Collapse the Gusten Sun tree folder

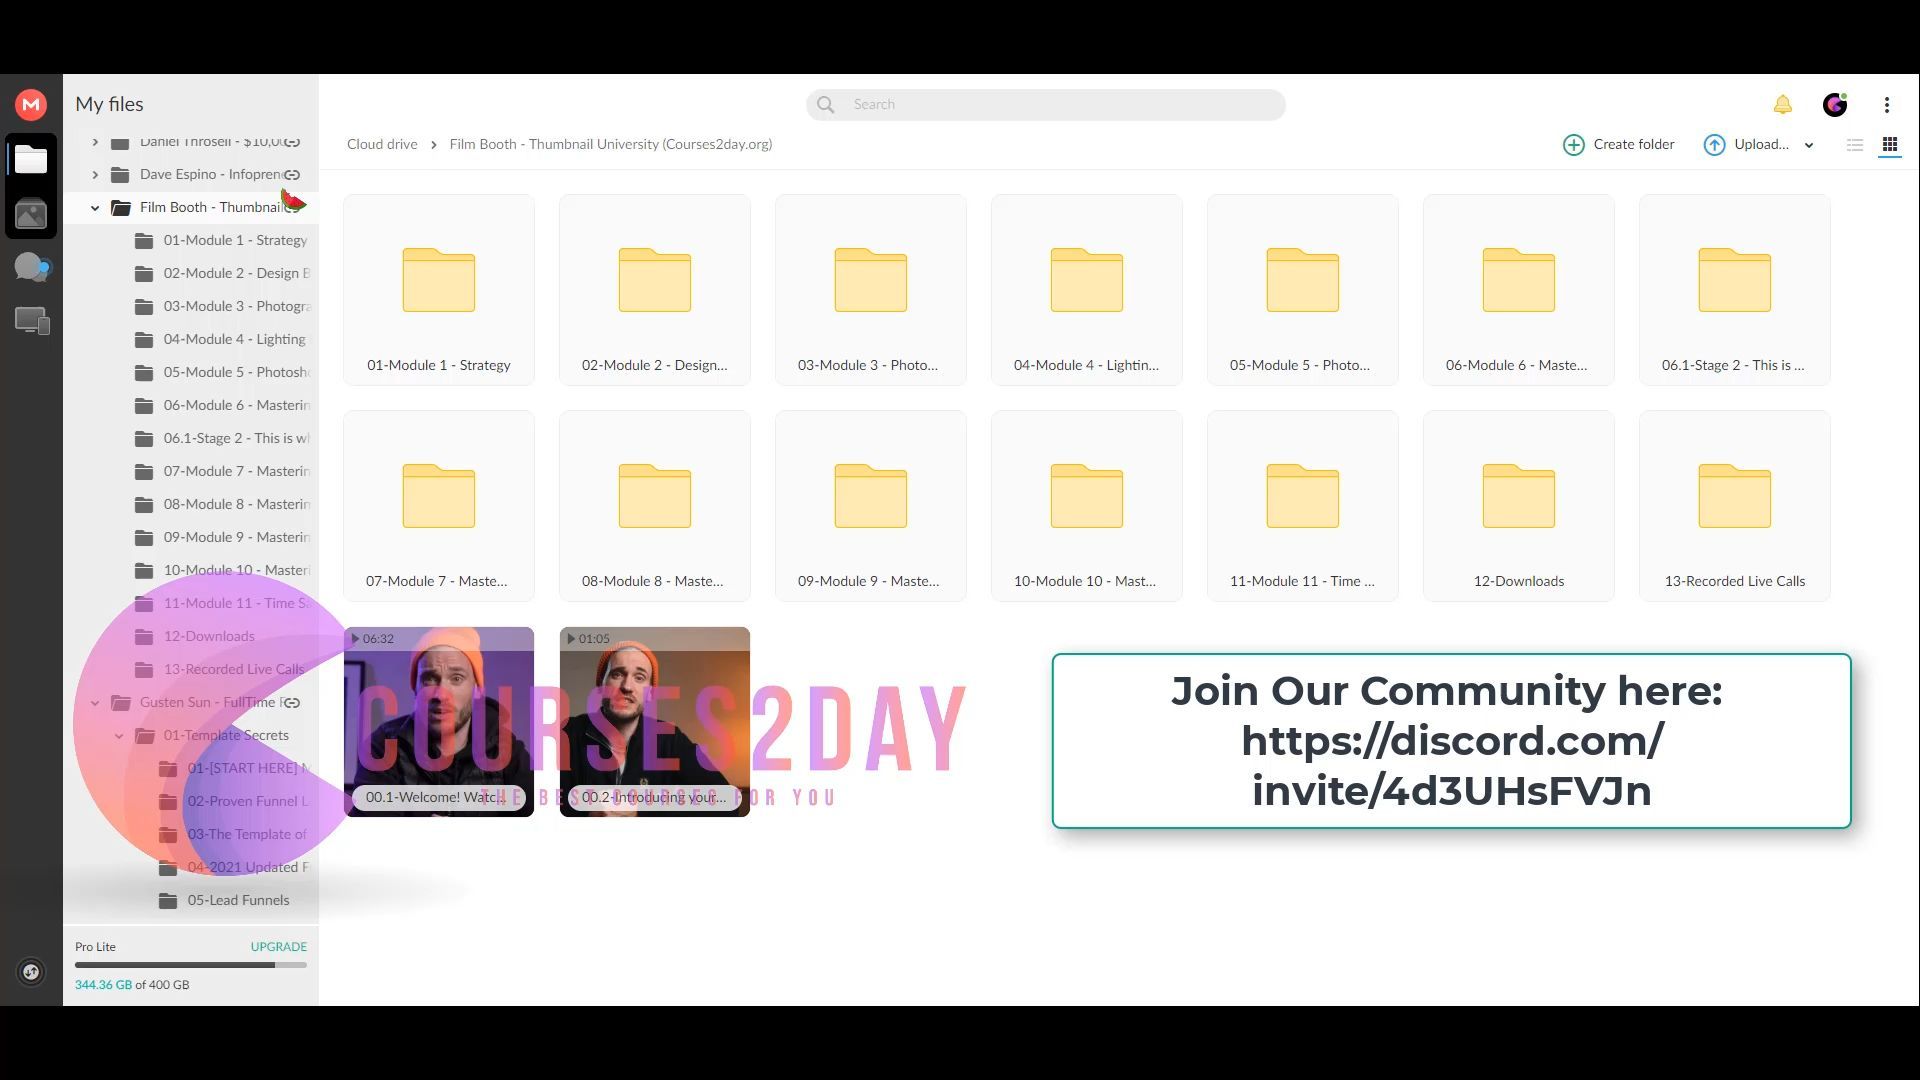point(95,703)
